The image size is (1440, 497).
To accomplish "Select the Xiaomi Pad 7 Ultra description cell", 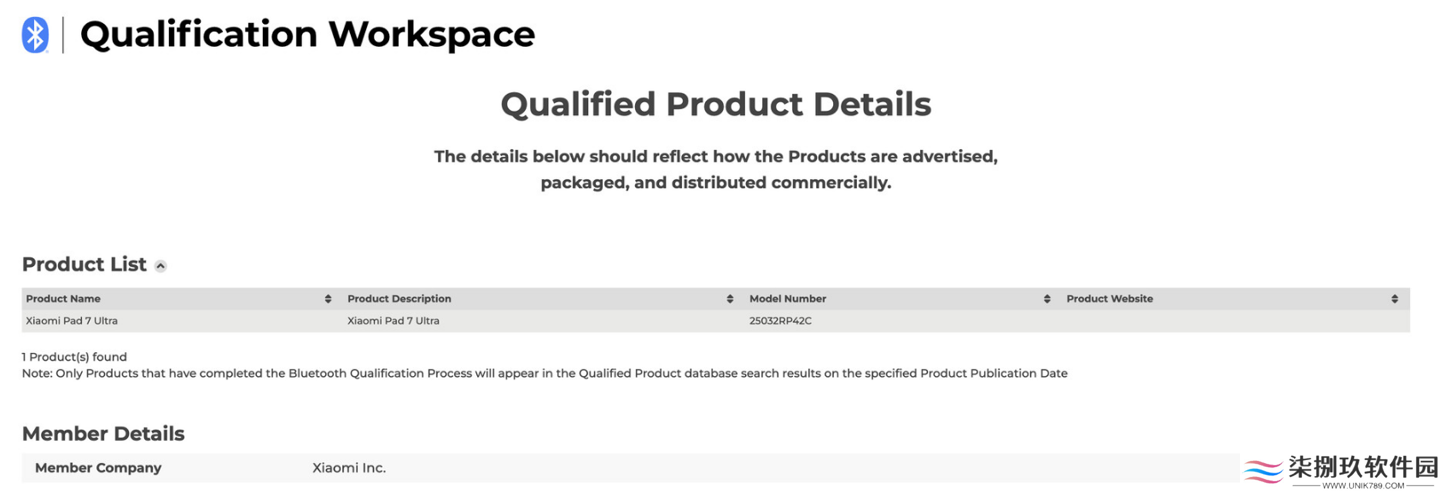I will [393, 321].
